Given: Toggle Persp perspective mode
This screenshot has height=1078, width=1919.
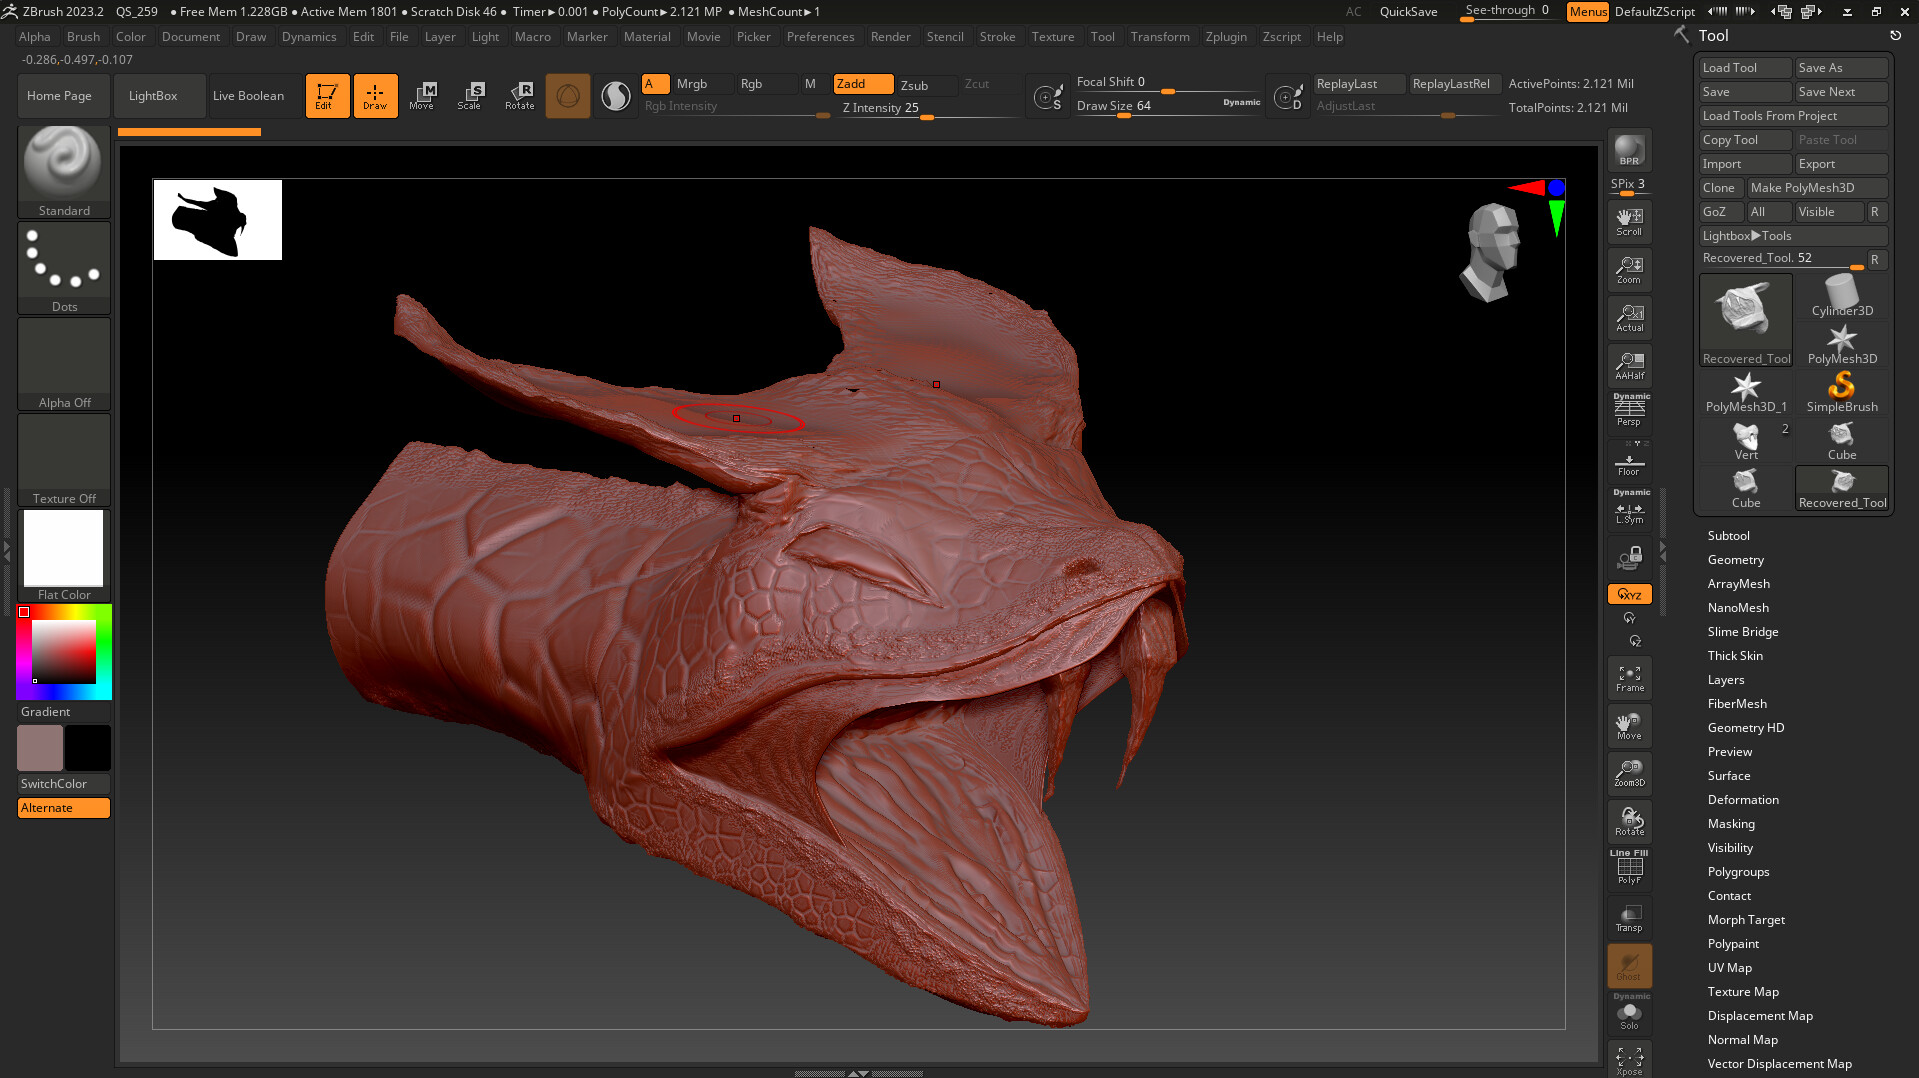Looking at the screenshot, I should [x=1629, y=410].
